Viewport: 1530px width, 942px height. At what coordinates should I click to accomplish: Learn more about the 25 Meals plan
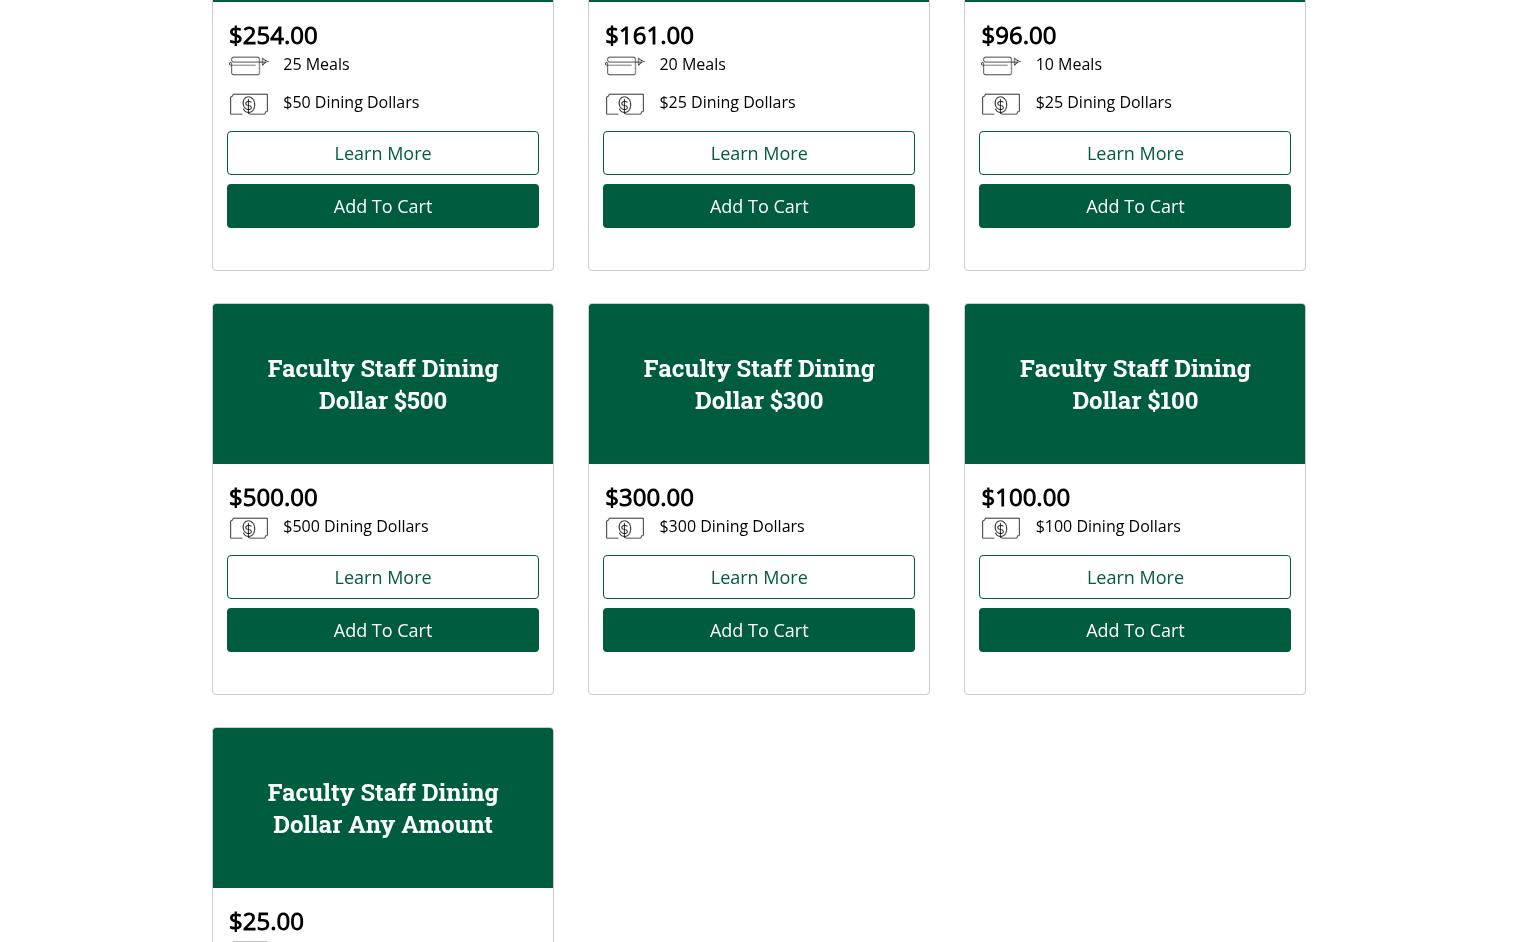[x=382, y=153]
